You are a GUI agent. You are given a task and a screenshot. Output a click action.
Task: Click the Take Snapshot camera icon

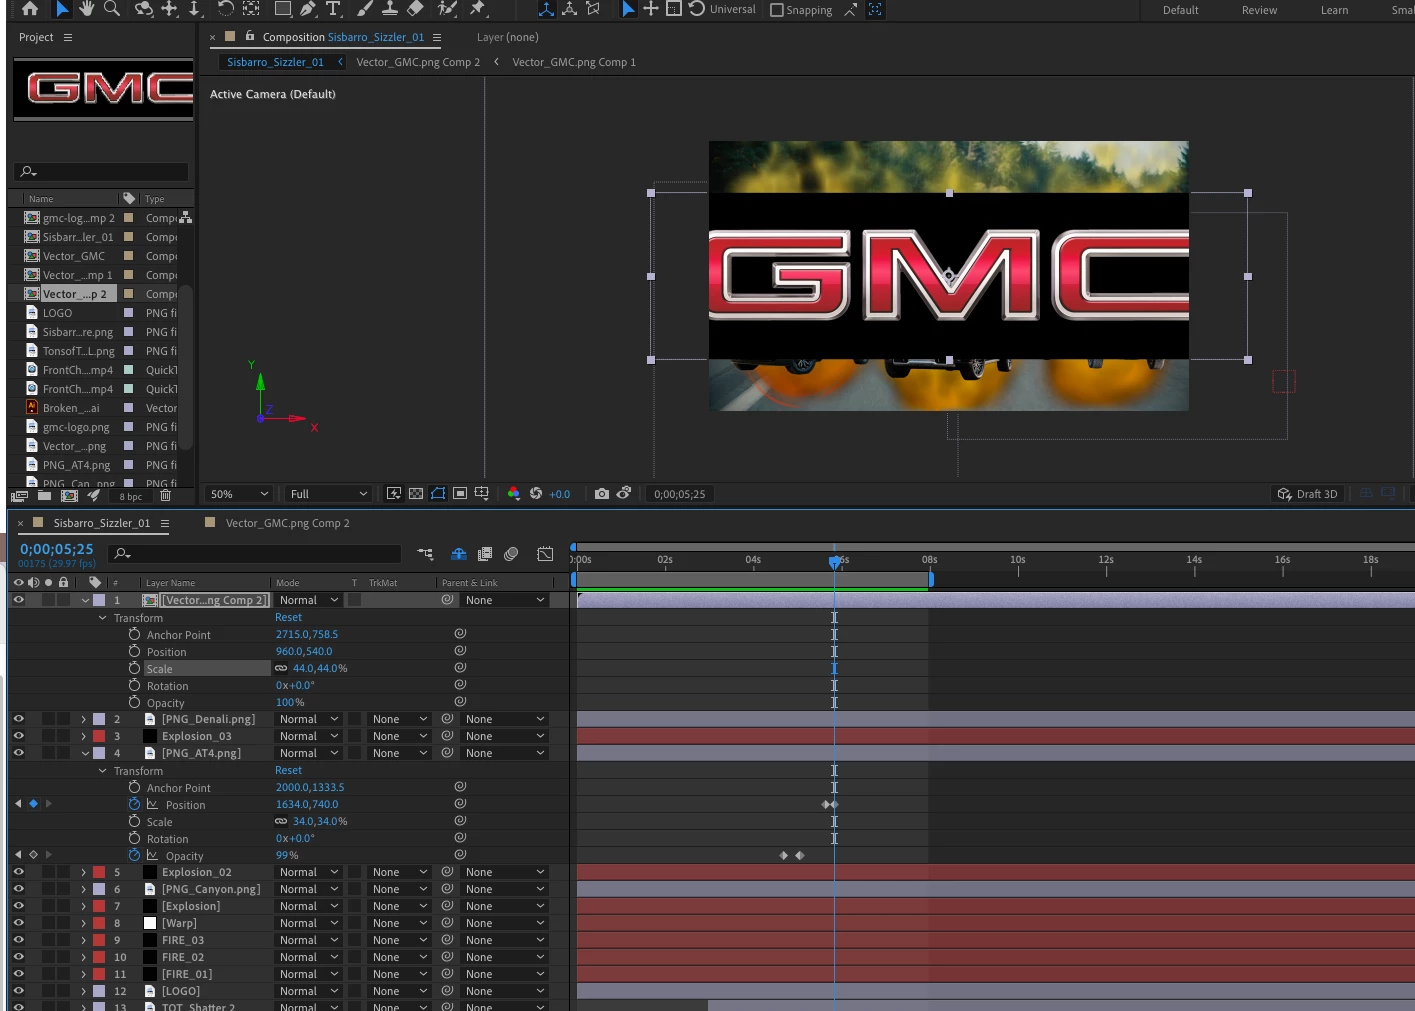(602, 494)
